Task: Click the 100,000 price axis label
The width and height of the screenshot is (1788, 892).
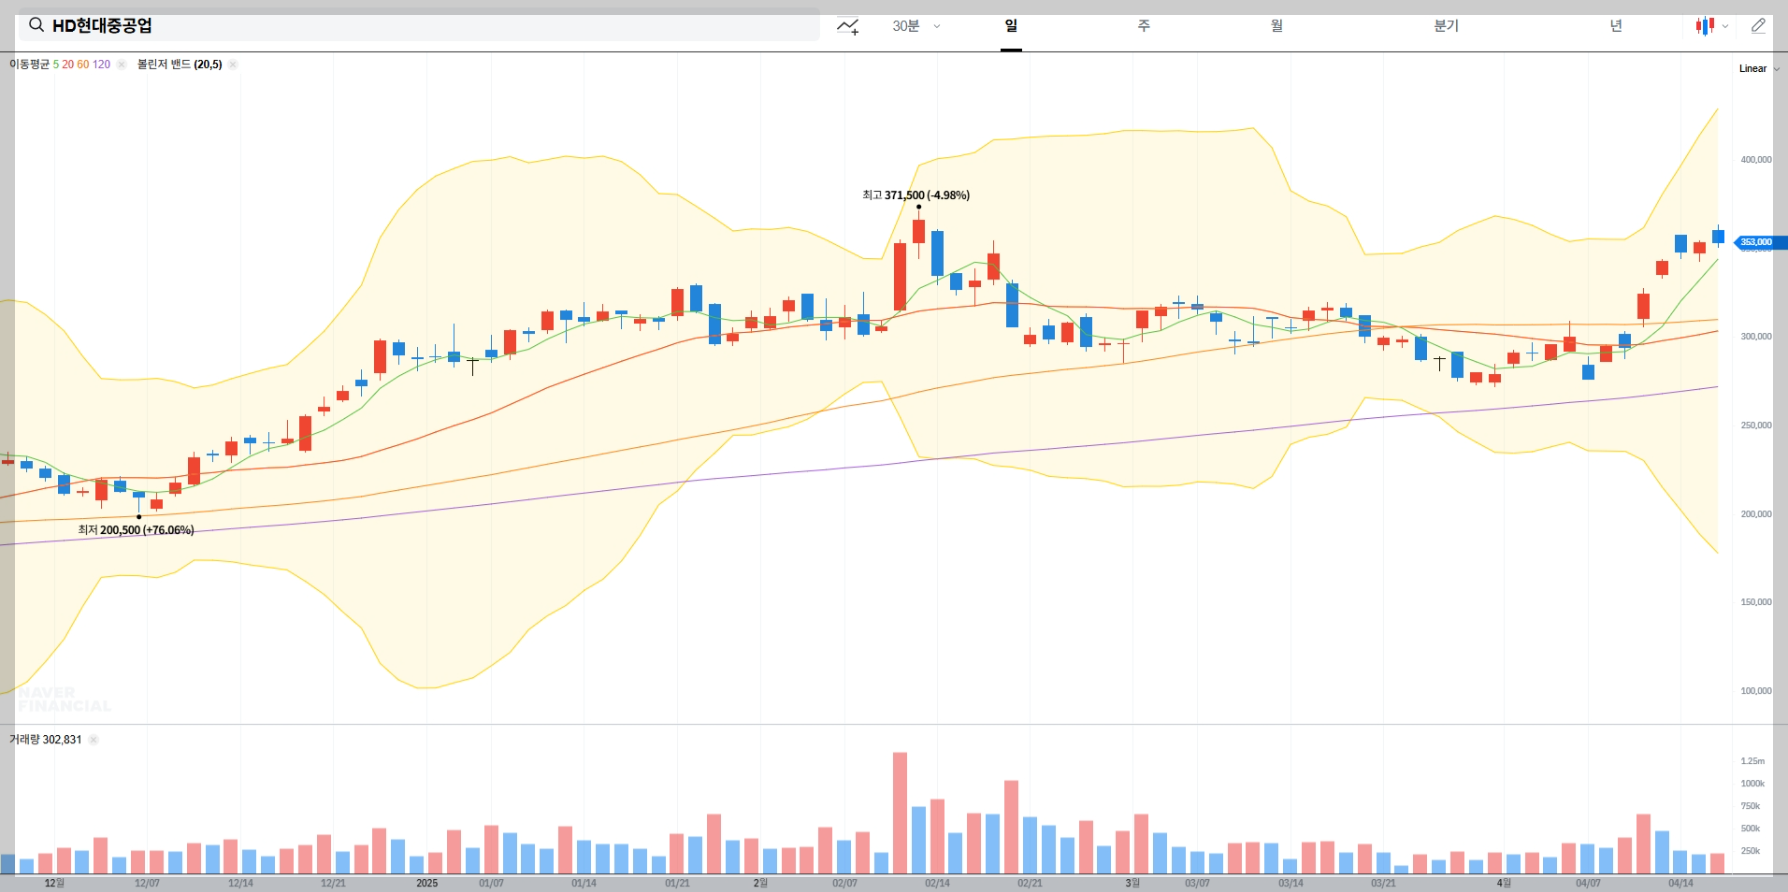Action: click(x=1756, y=691)
